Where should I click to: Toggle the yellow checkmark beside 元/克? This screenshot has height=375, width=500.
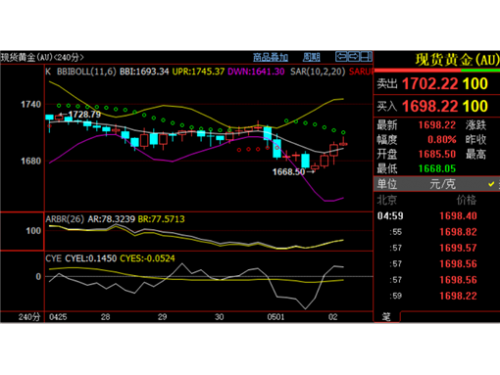491,184
